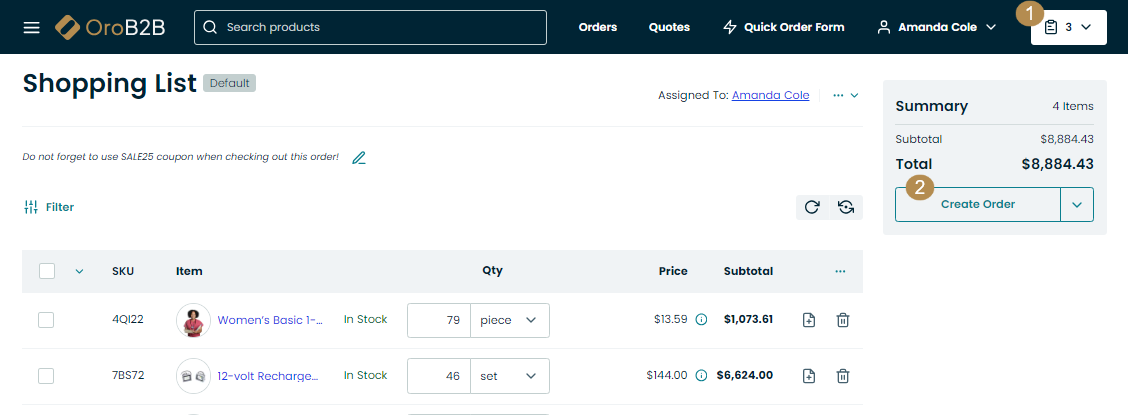
Task: Open Quotes in top navigation
Action: (669, 27)
